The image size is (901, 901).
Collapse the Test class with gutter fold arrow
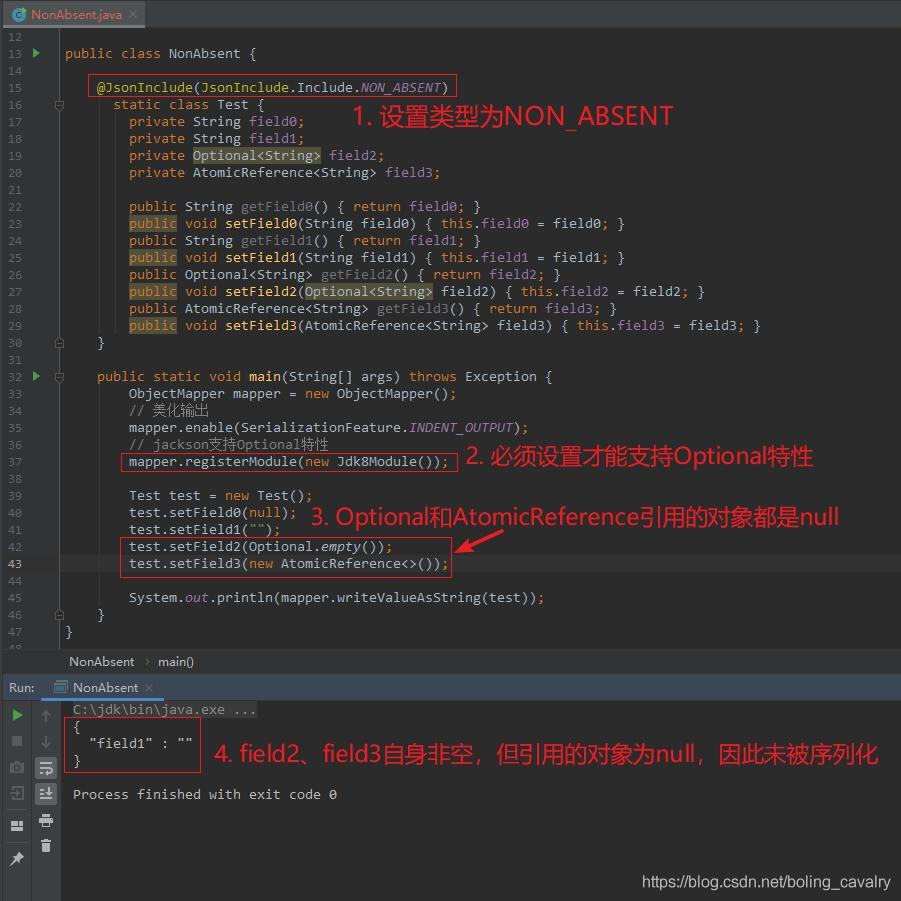pos(59,104)
